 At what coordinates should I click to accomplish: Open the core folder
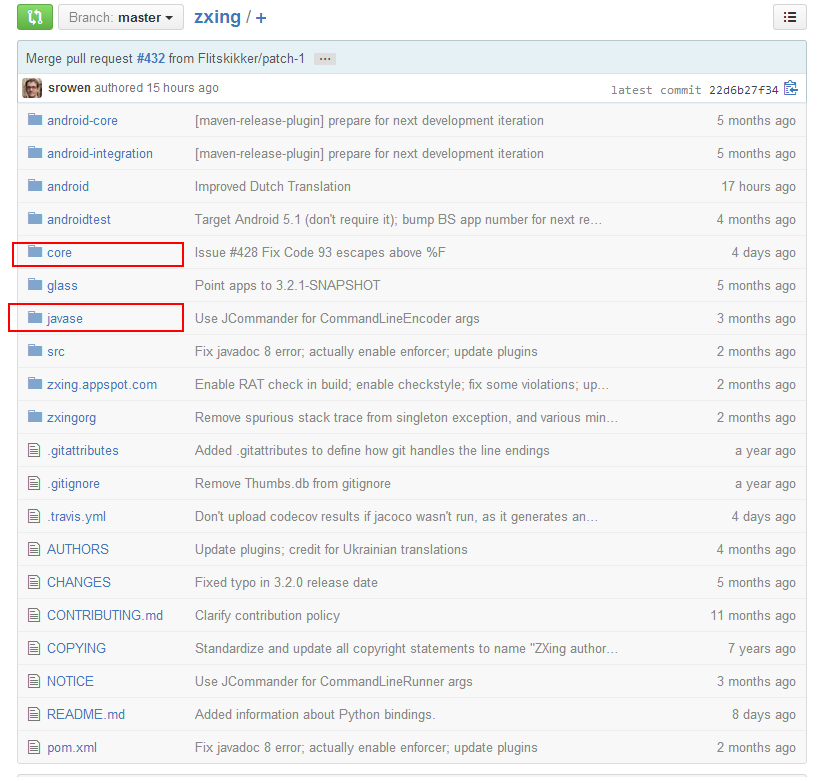tap(59, 253)
